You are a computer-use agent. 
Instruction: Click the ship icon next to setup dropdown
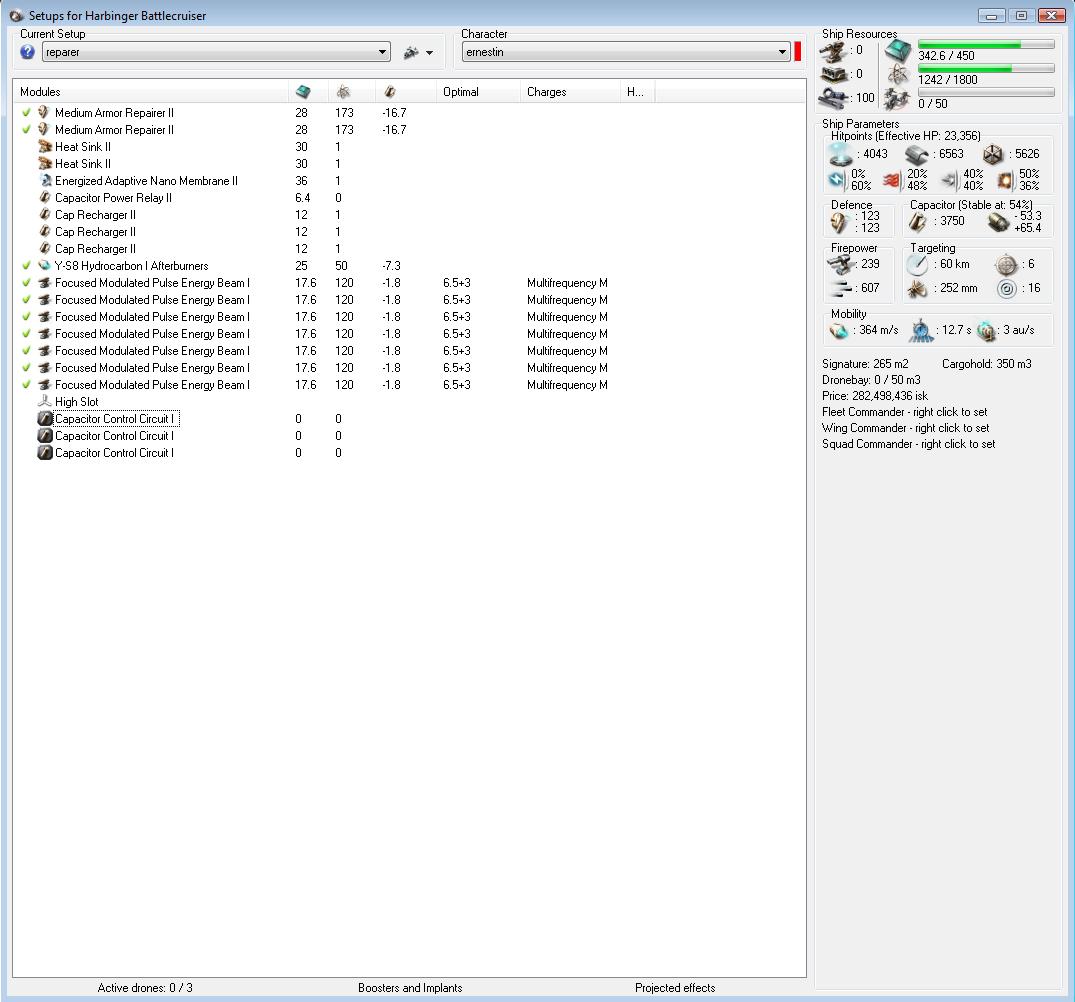point(411,52)
